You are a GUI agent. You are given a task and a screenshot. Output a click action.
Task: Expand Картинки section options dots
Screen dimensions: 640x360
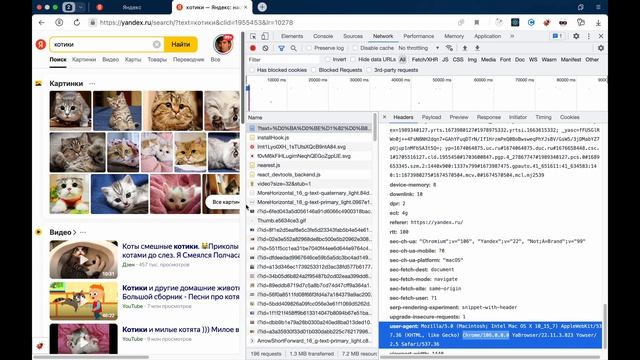(x=92, y=84)
